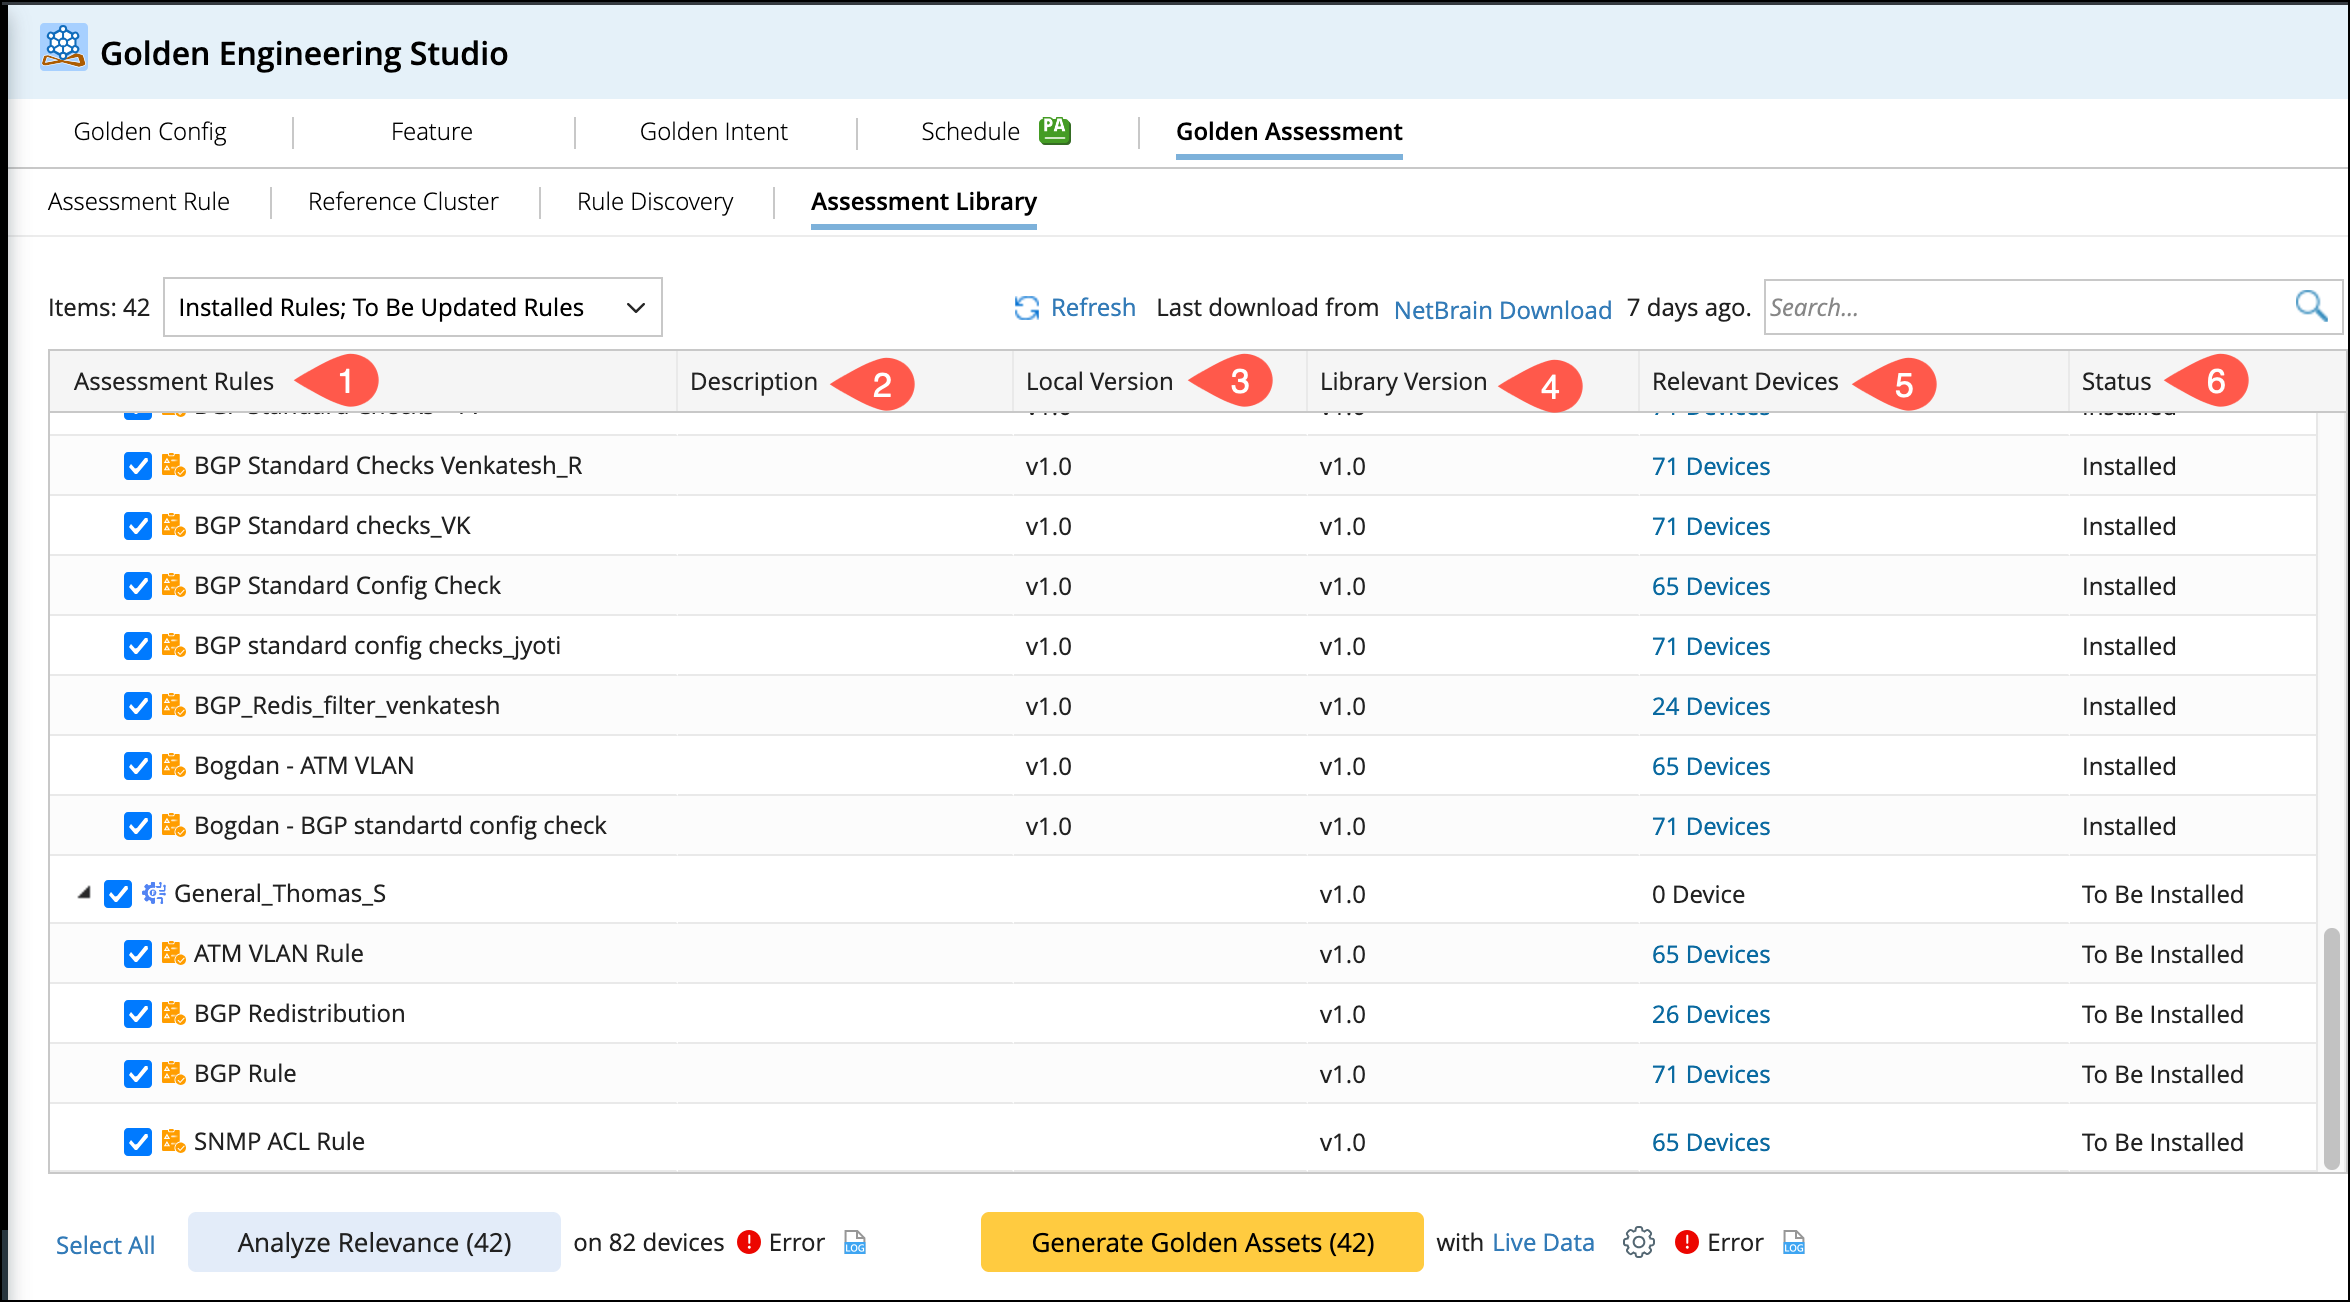Open the Golden Intent tab
Screen dimensions: 2350x1302
click(x=713, y=132)
